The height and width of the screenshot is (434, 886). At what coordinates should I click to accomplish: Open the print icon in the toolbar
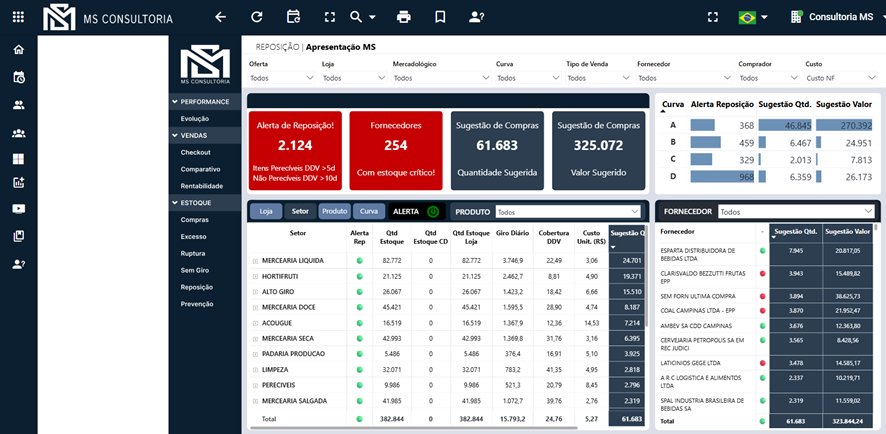pos(404,17)
